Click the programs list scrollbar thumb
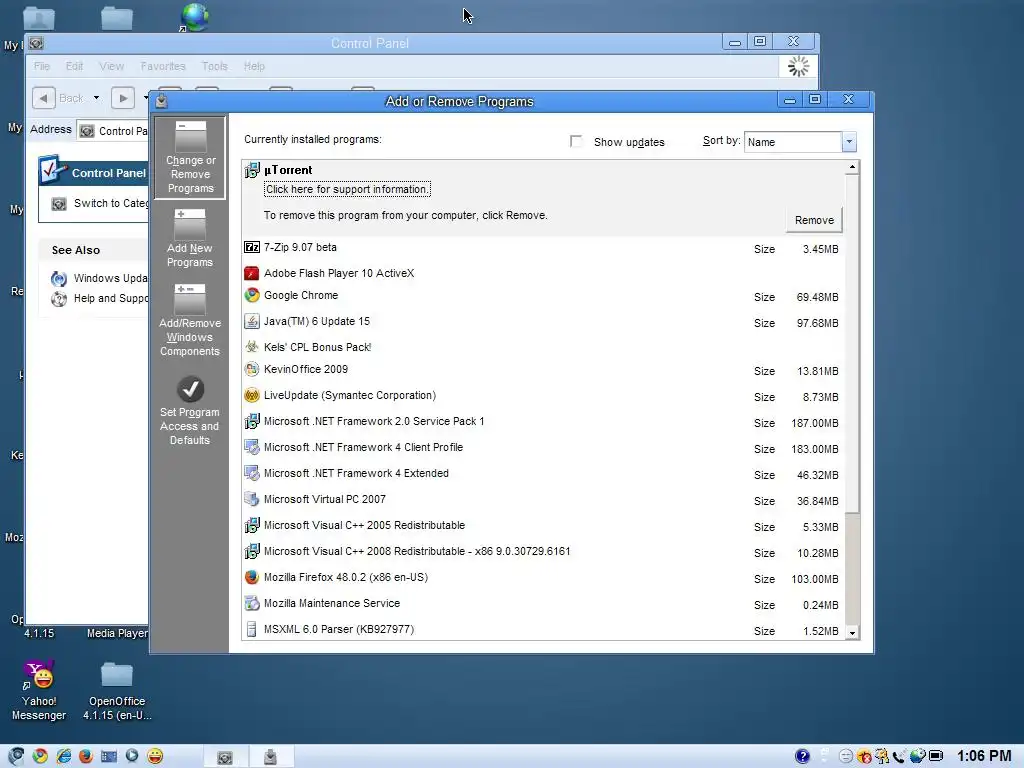 pos(852,343)
